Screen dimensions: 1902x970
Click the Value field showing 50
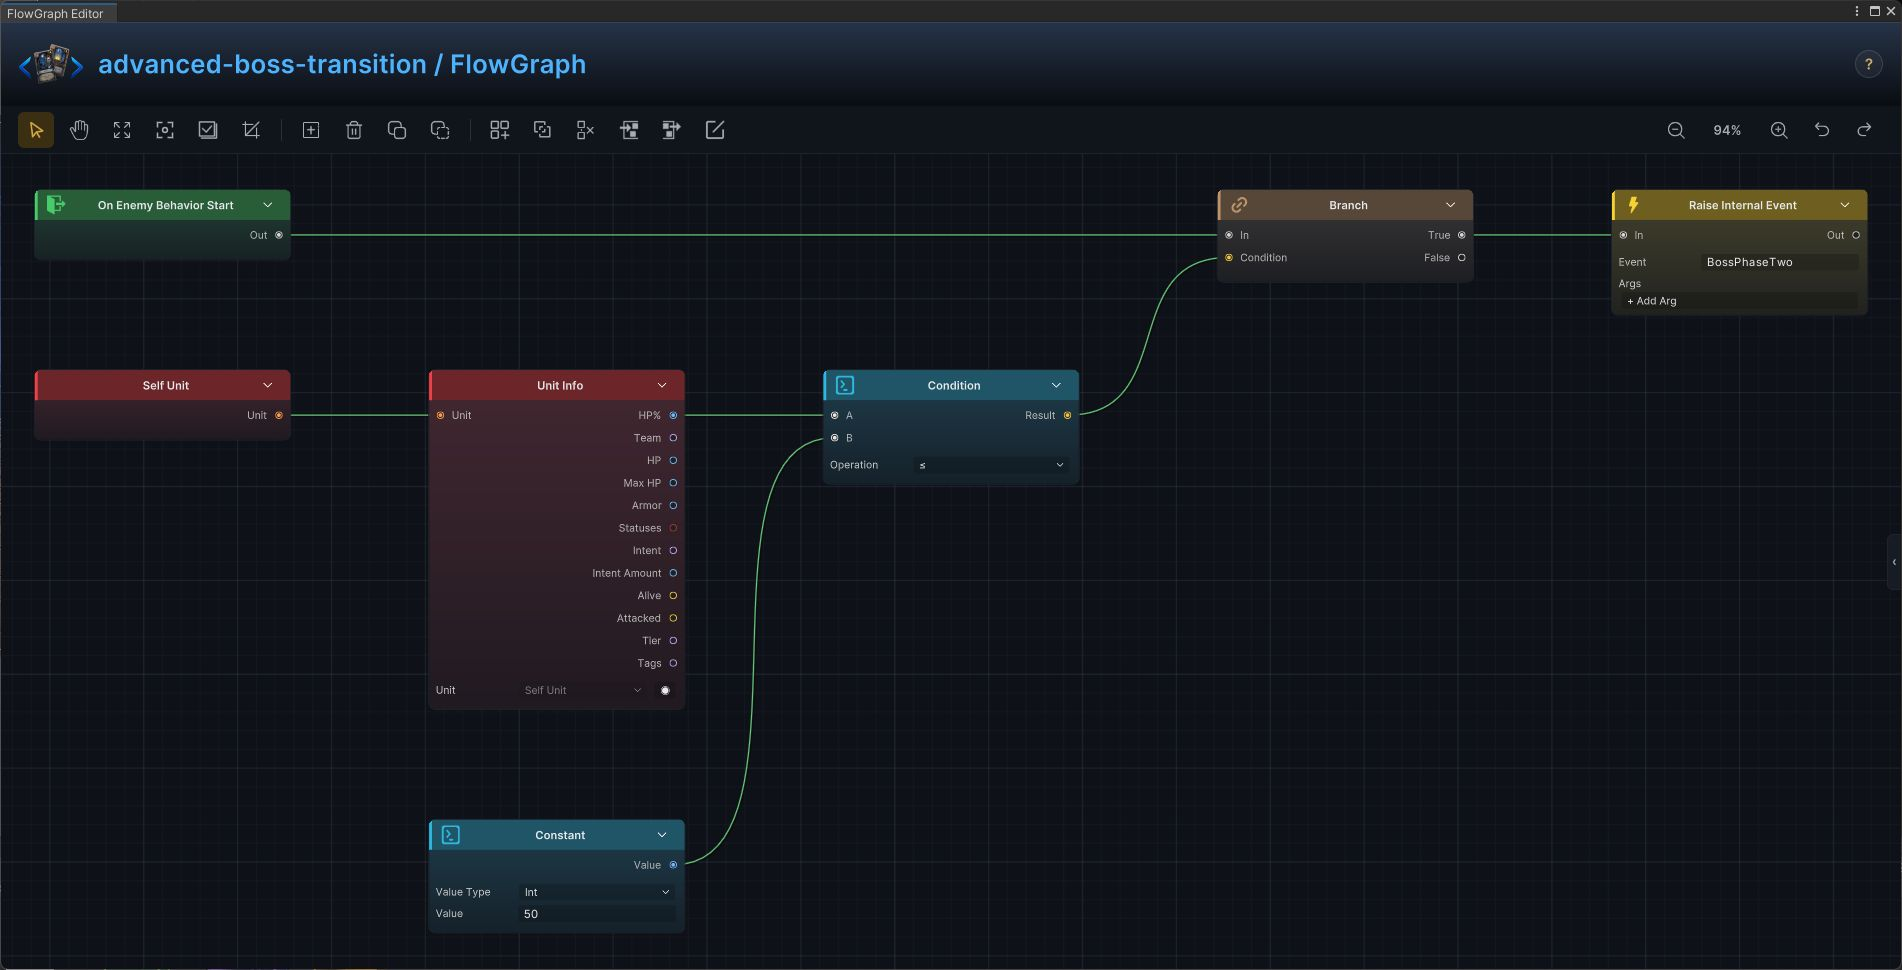tap(597, 914)
